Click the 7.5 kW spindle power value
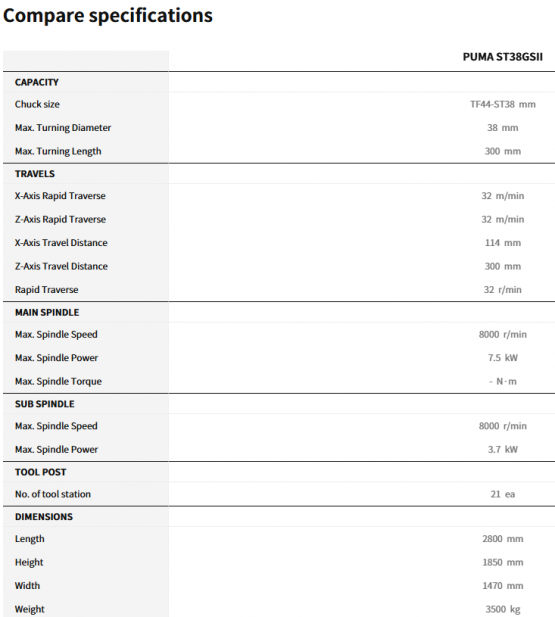 point(503,358)
